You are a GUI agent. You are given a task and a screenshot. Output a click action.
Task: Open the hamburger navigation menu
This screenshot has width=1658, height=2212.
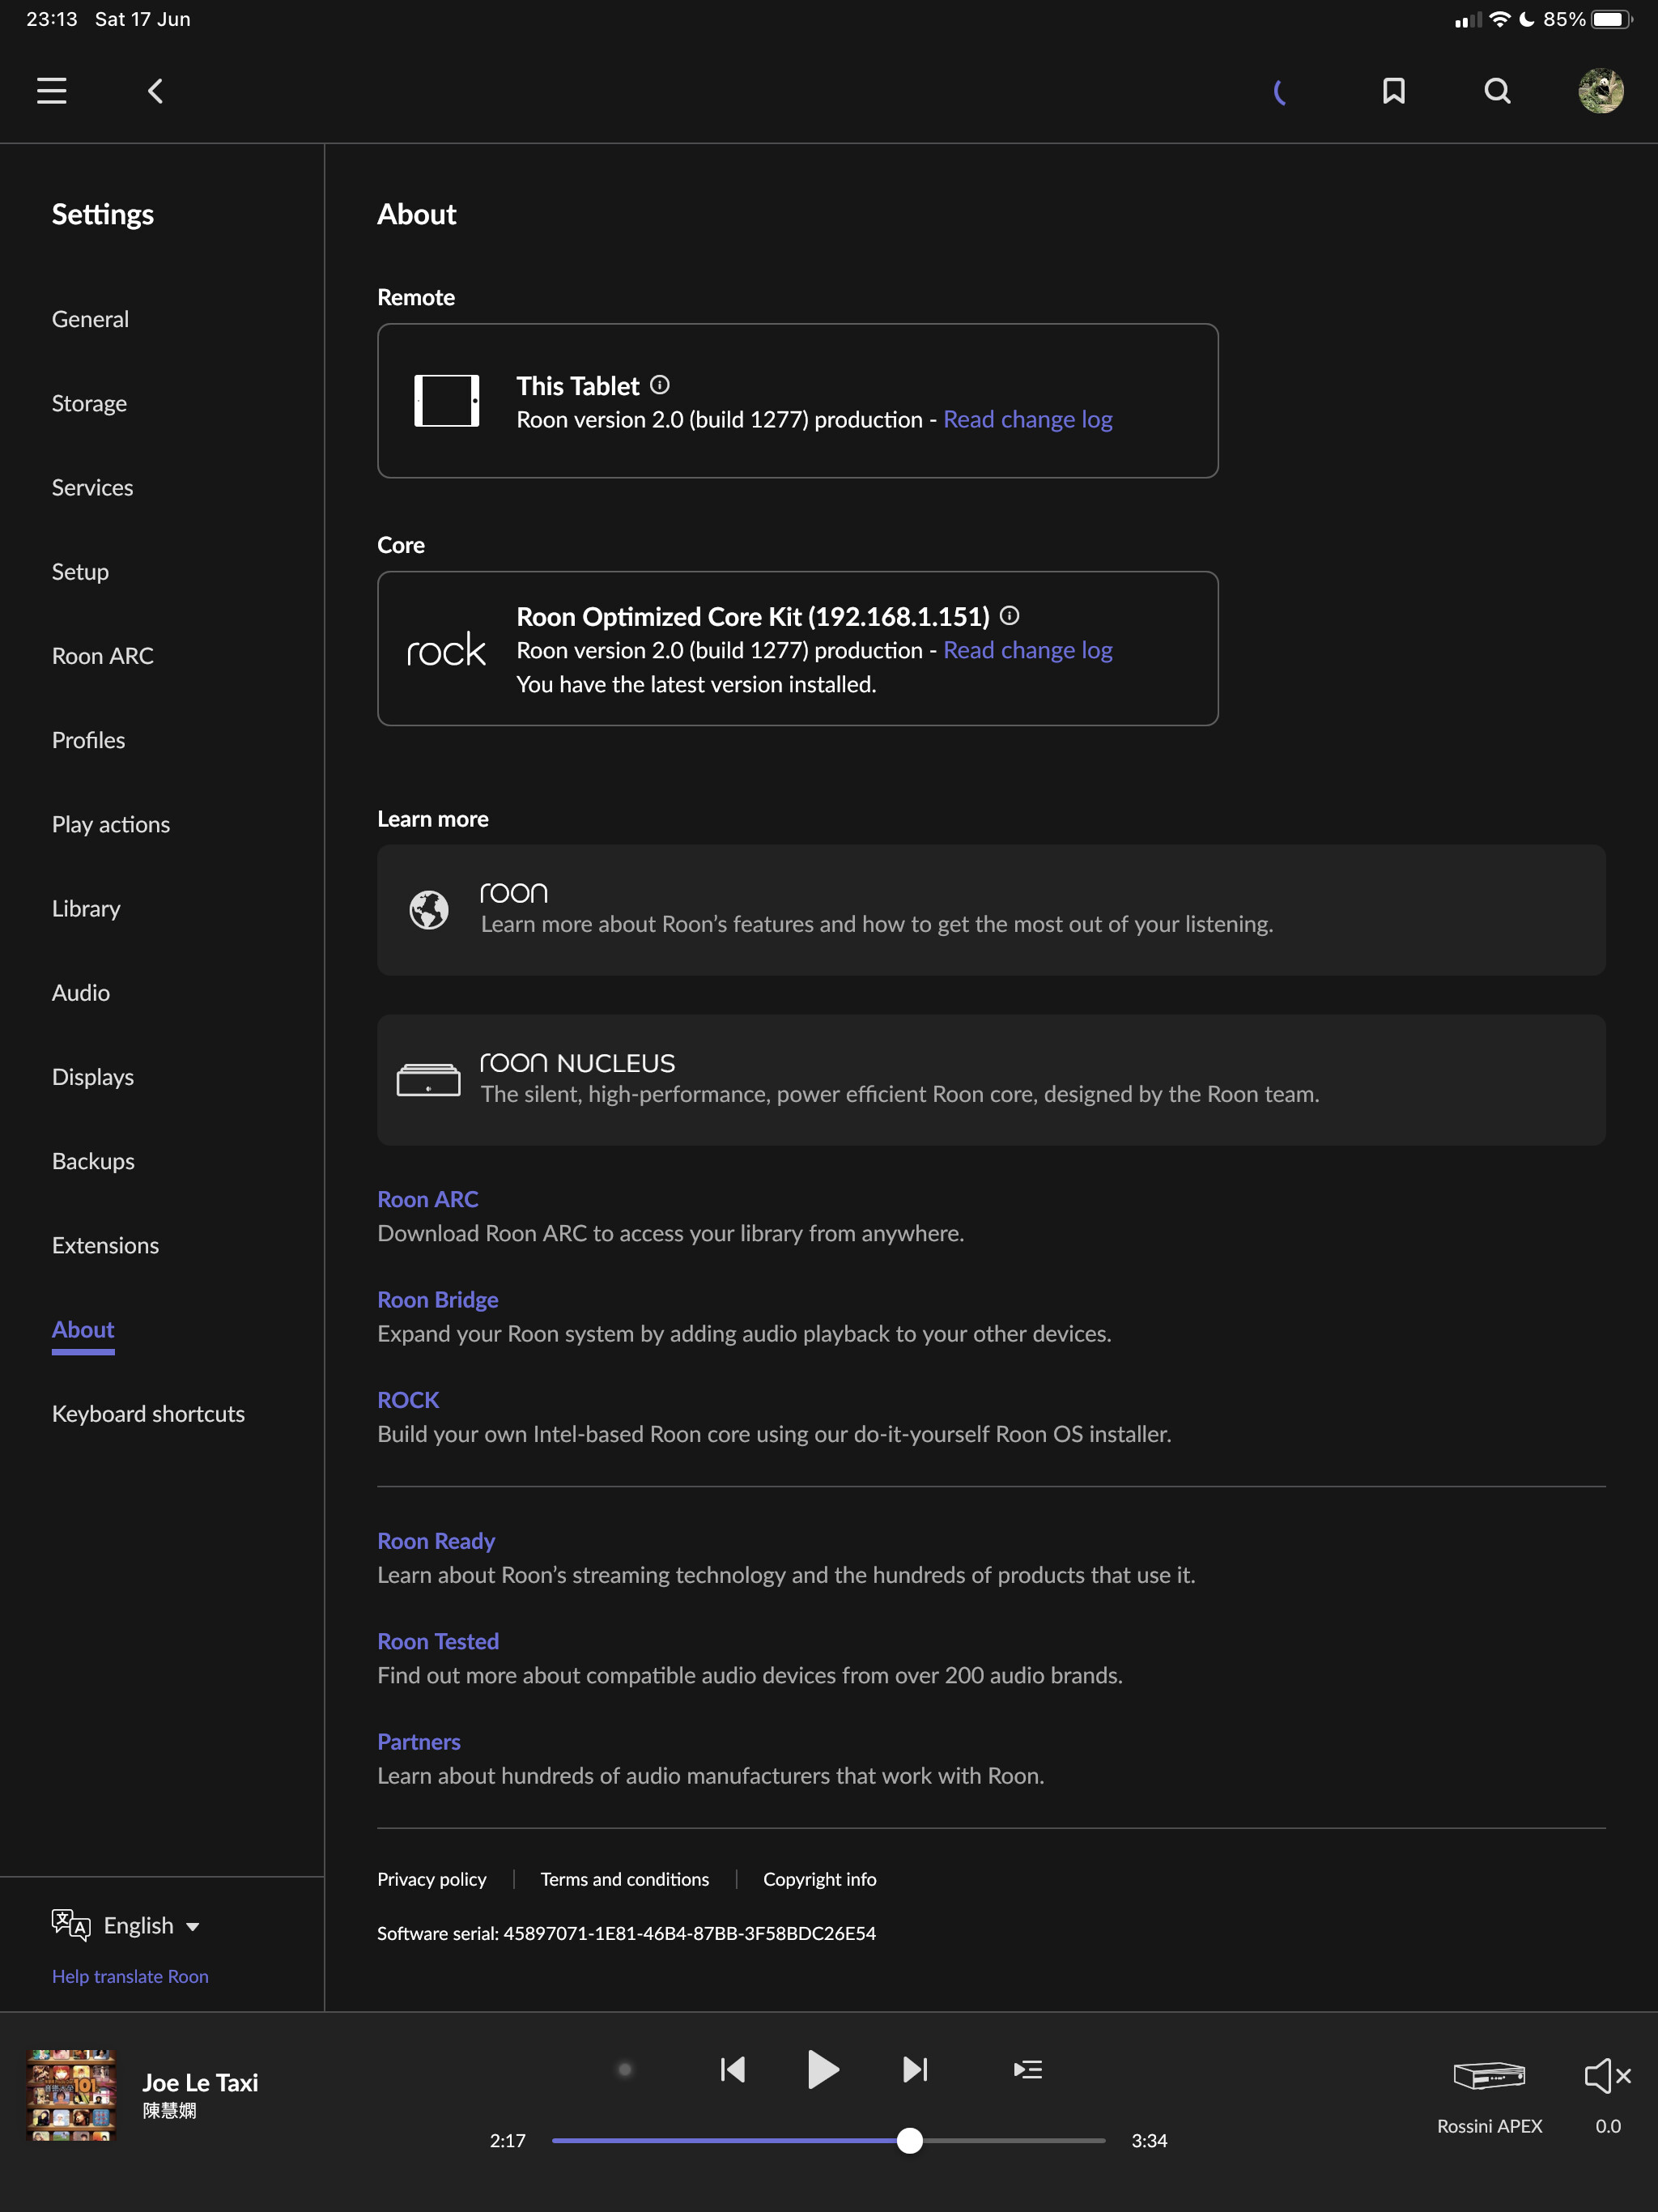(52, 91)
